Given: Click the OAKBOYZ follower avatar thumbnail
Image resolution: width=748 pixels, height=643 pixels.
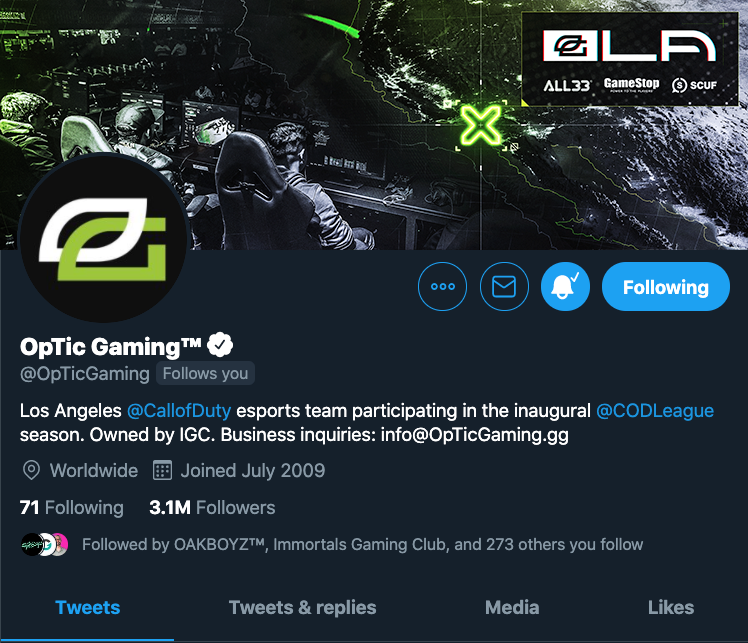Looking at the screenshot, I should point(31,544).
